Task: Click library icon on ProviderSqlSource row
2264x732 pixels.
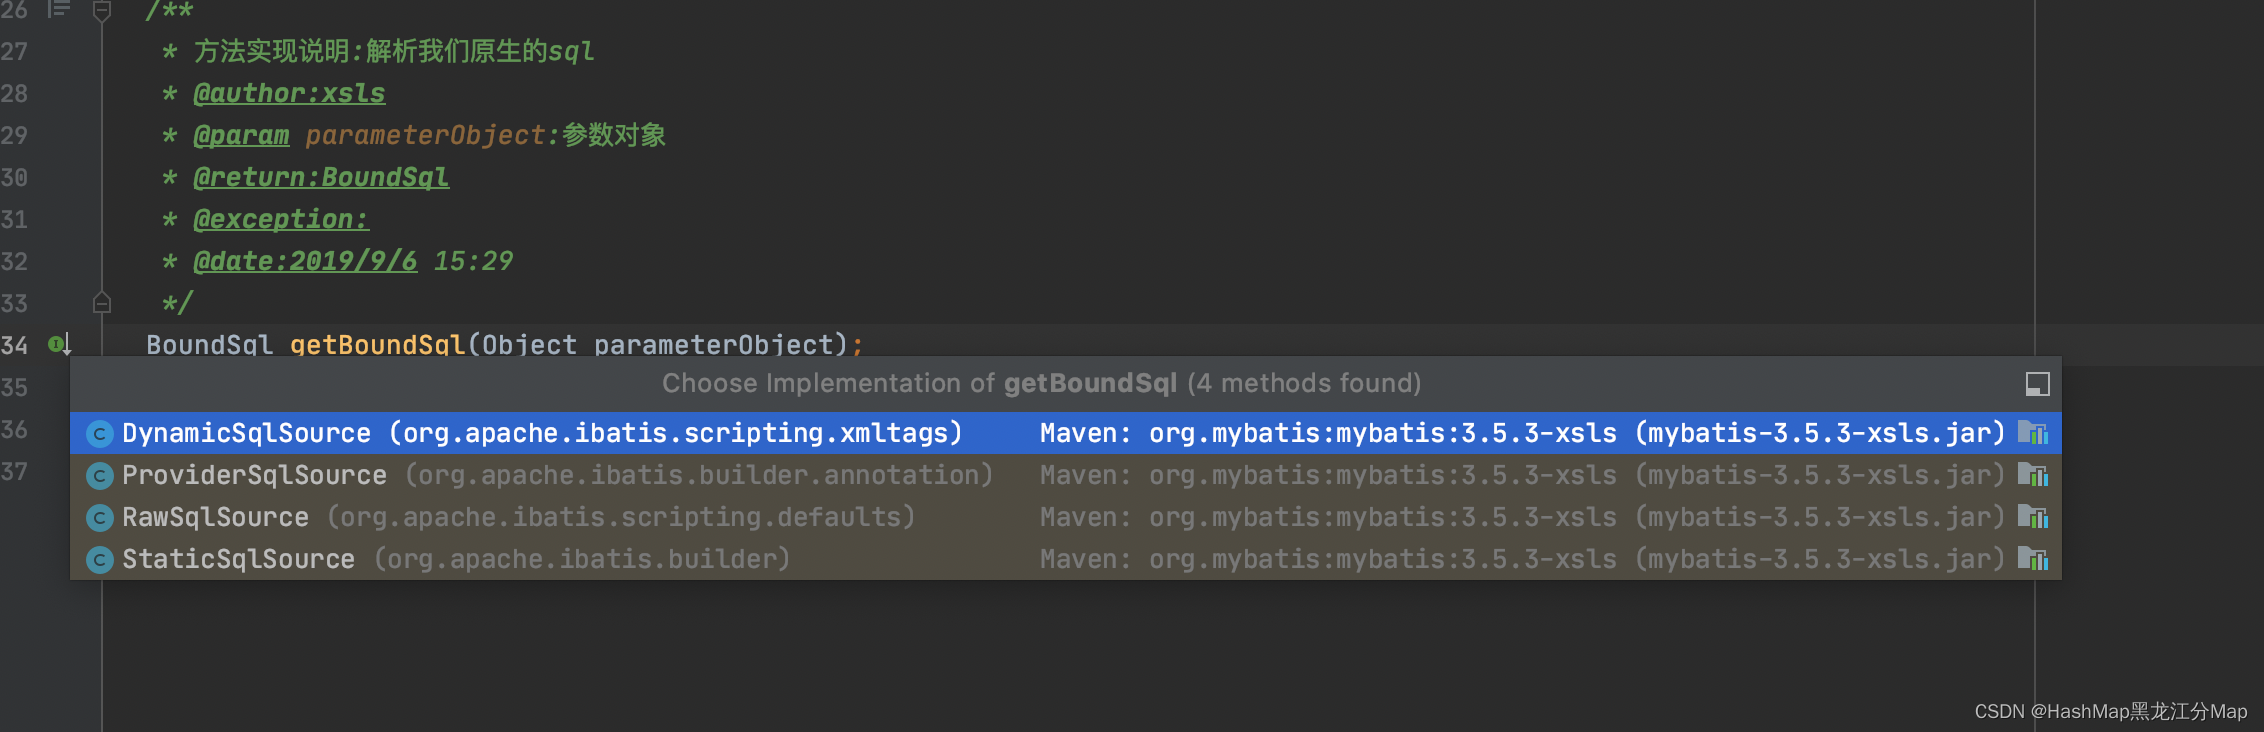Action: coord(2033,475)
